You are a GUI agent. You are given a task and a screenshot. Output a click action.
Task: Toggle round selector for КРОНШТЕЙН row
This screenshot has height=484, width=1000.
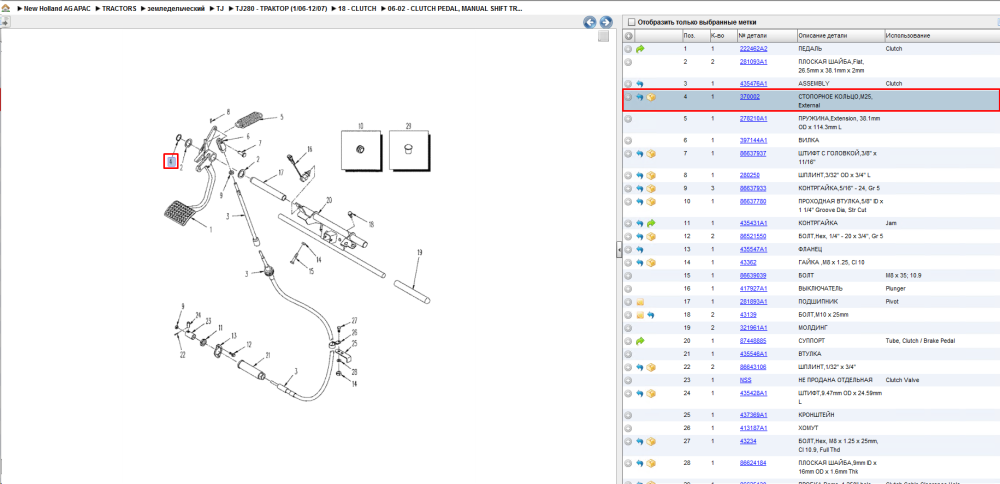[x=628, y=415]
